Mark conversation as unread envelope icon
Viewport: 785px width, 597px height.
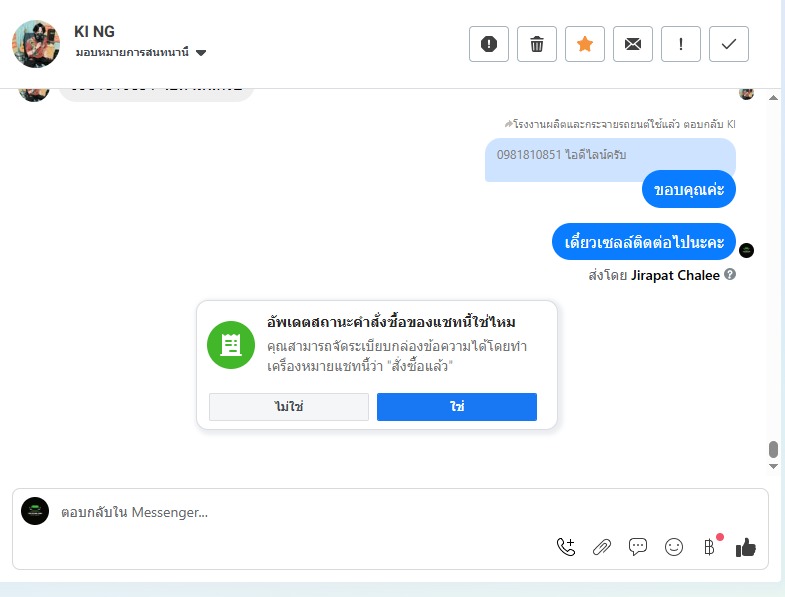[x=633, y=44]
